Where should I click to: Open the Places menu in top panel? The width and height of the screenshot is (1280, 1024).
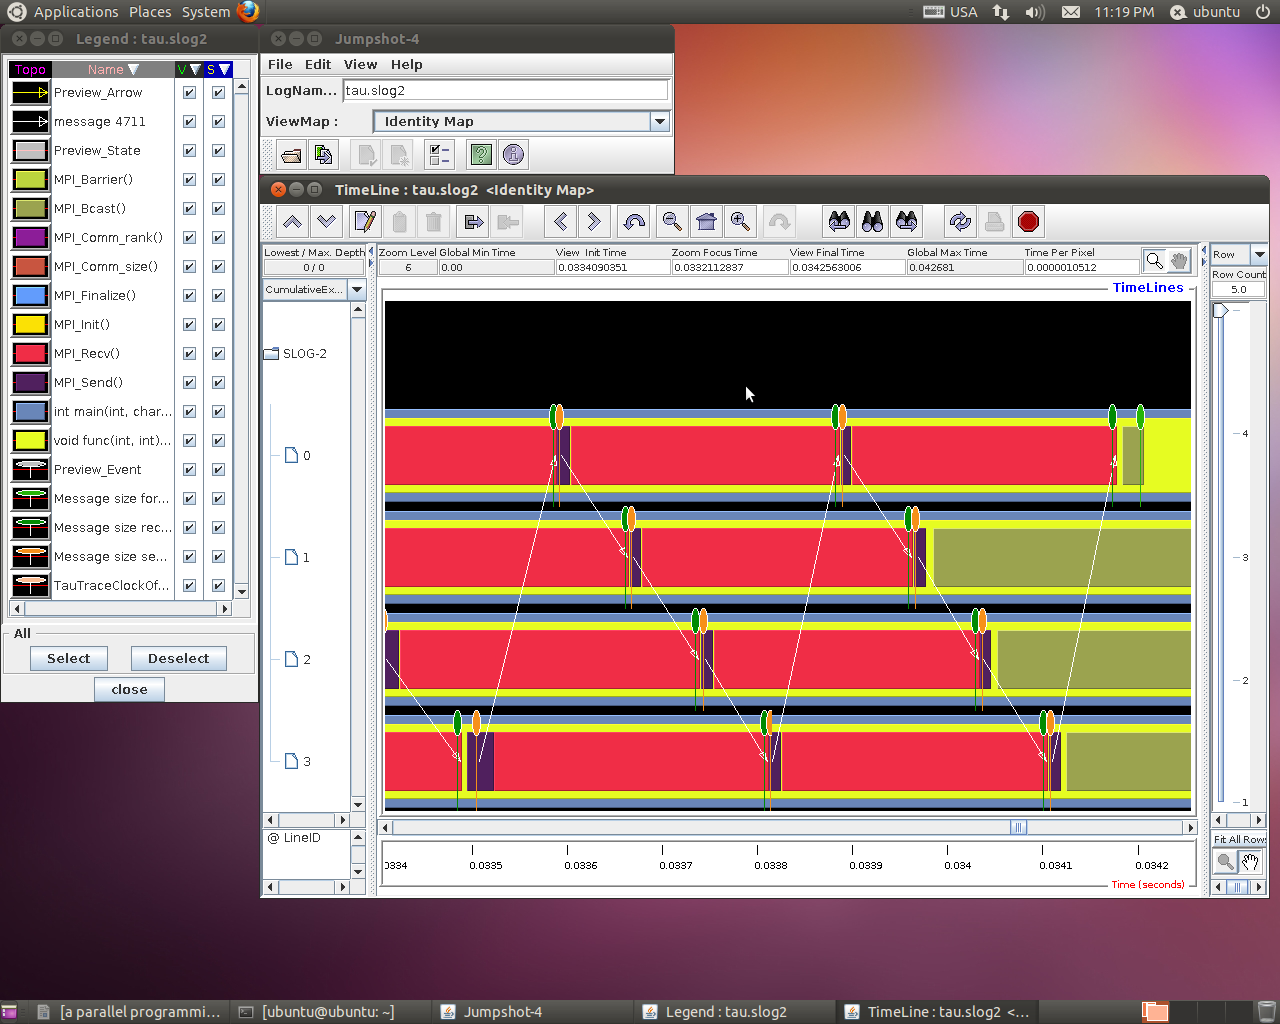tap(150, 12)
